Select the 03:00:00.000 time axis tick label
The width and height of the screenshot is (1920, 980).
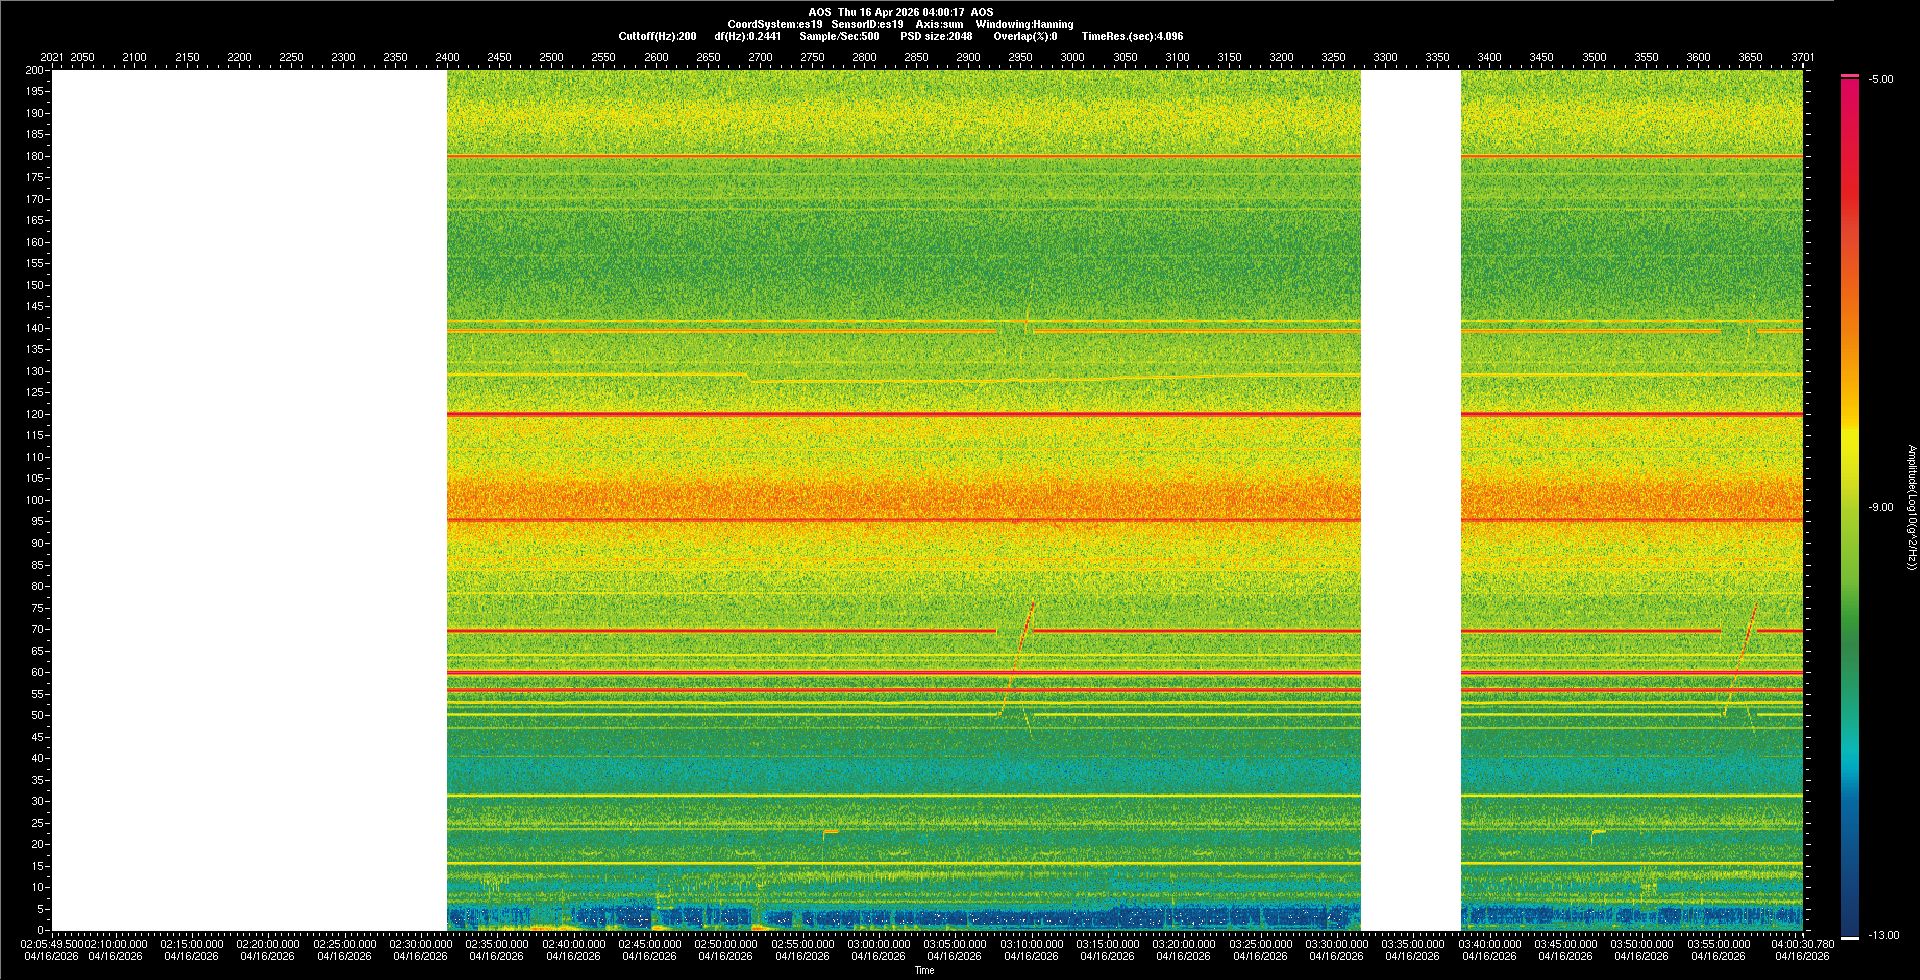878,943
